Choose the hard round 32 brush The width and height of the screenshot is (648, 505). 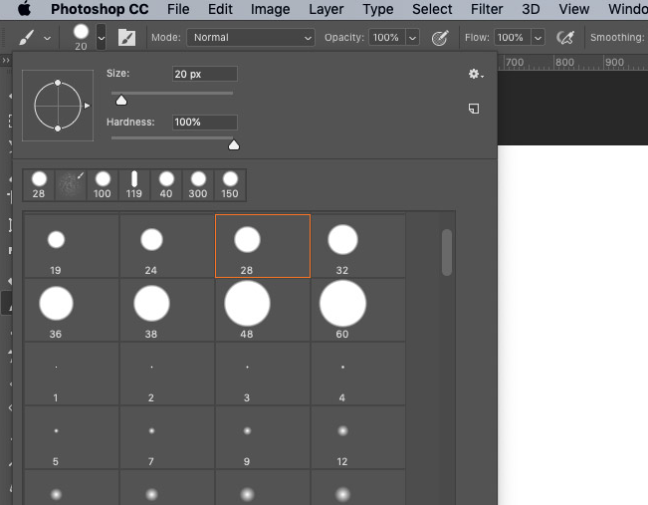coord(358,246)
